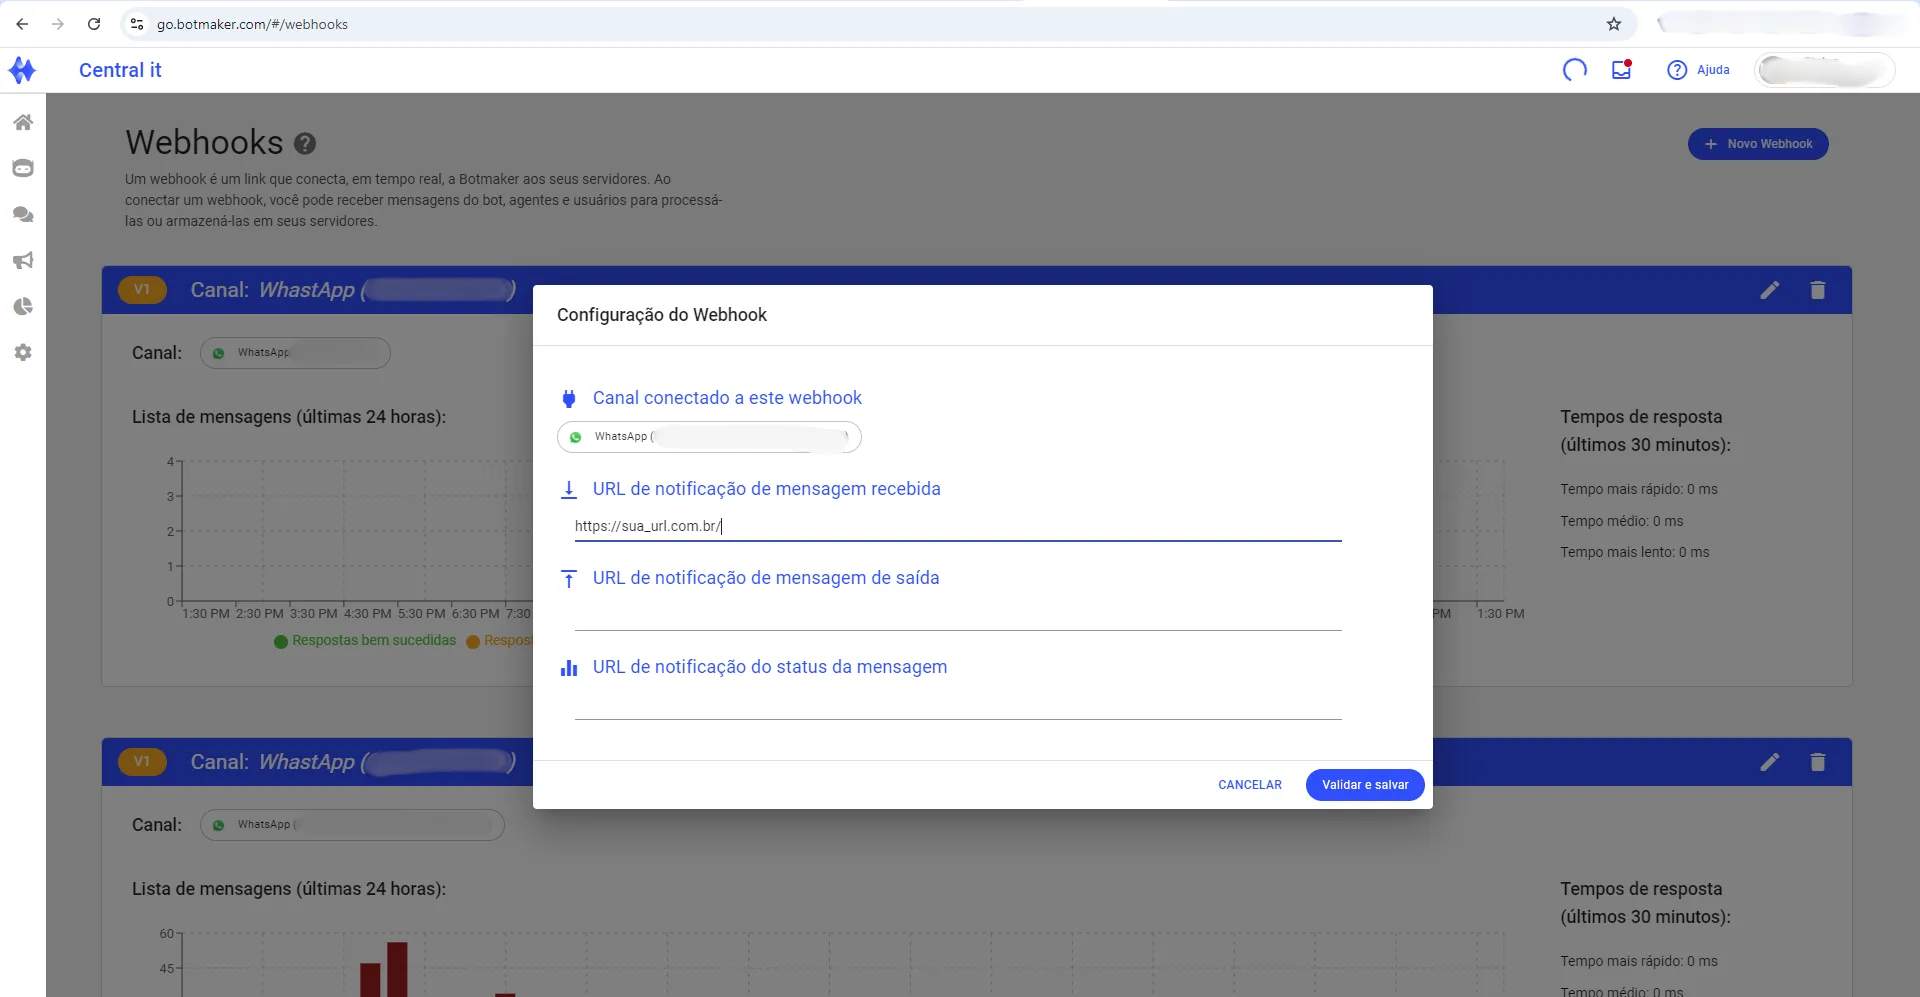Open the Bots sidebar icon
Image resolution: width=1920 pixels, height=997 pixels.
(23, 168)
